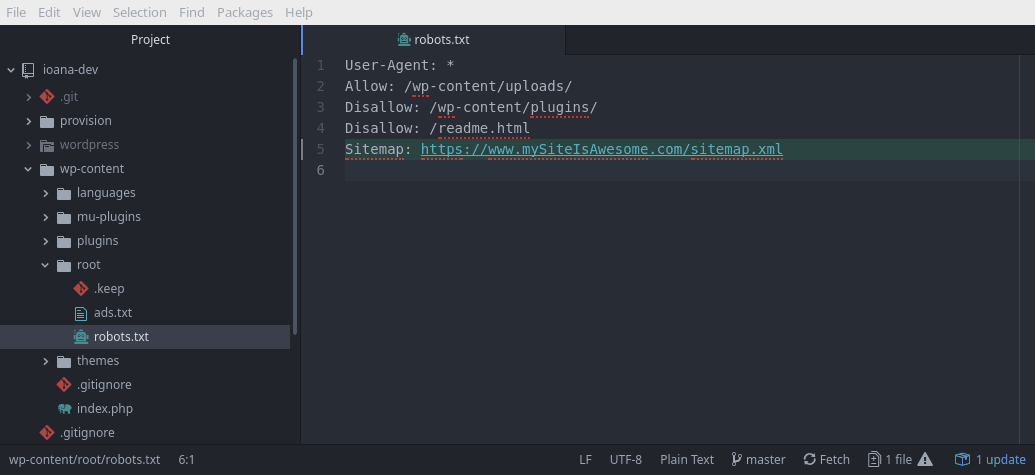The height and width of the screenshot is (475, 1035).
Task: Click the 1 update notification label
Action: [x=1001, y=459]
